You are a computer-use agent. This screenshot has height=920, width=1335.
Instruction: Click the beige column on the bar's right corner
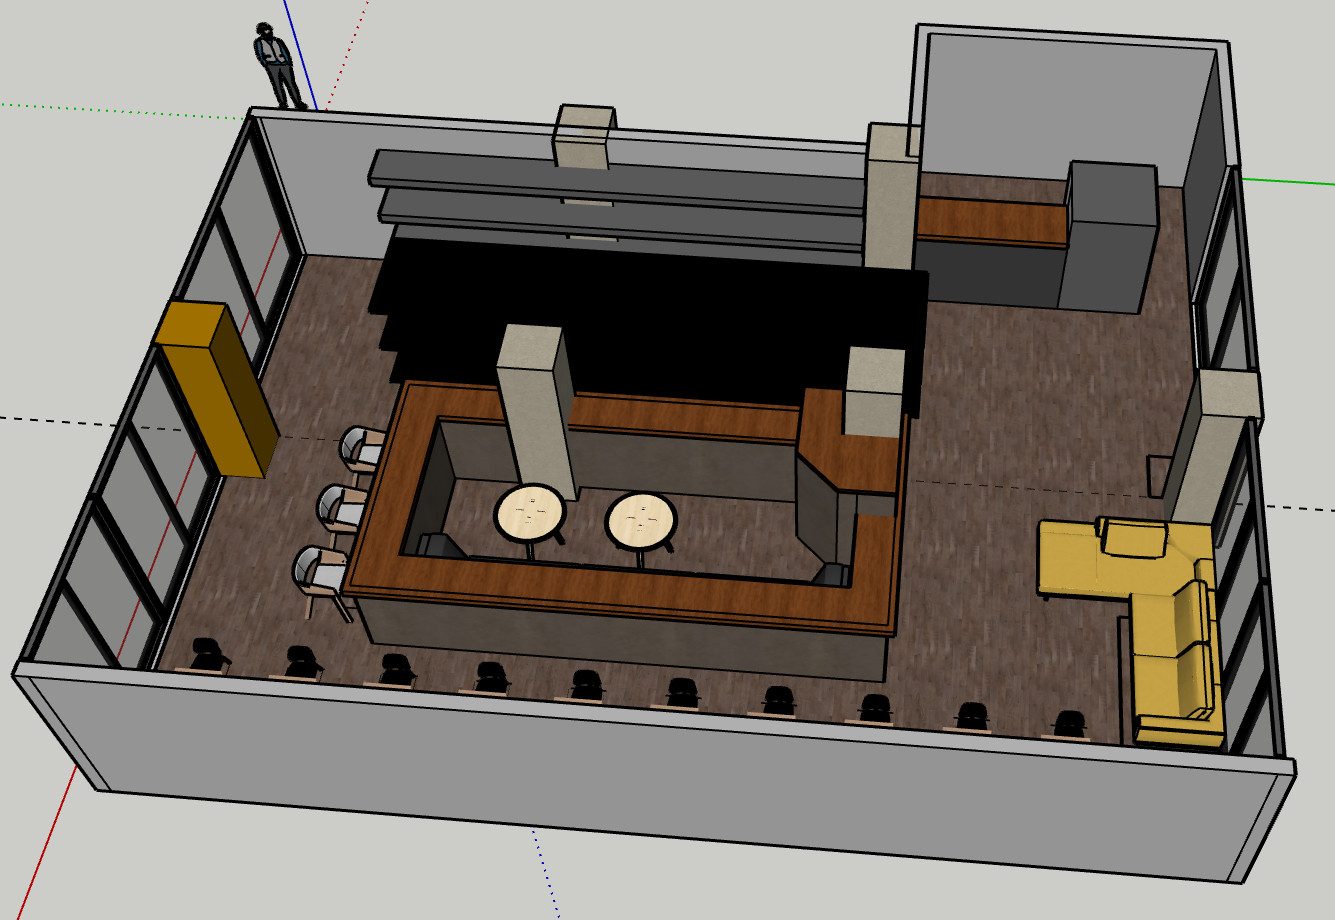tap(875, 392)
